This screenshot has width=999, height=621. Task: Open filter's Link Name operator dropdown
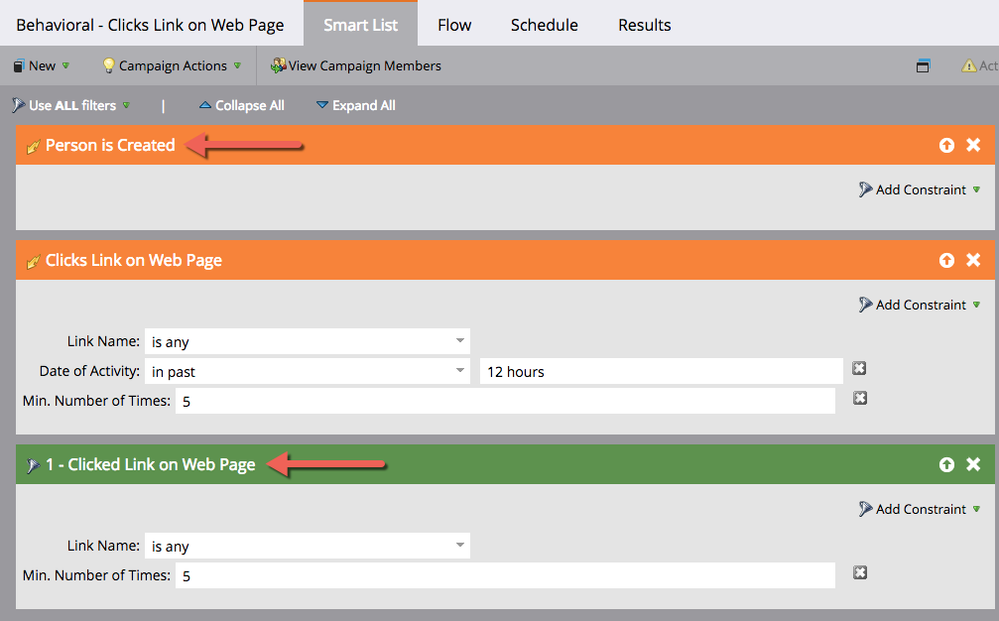coord(307,546)
